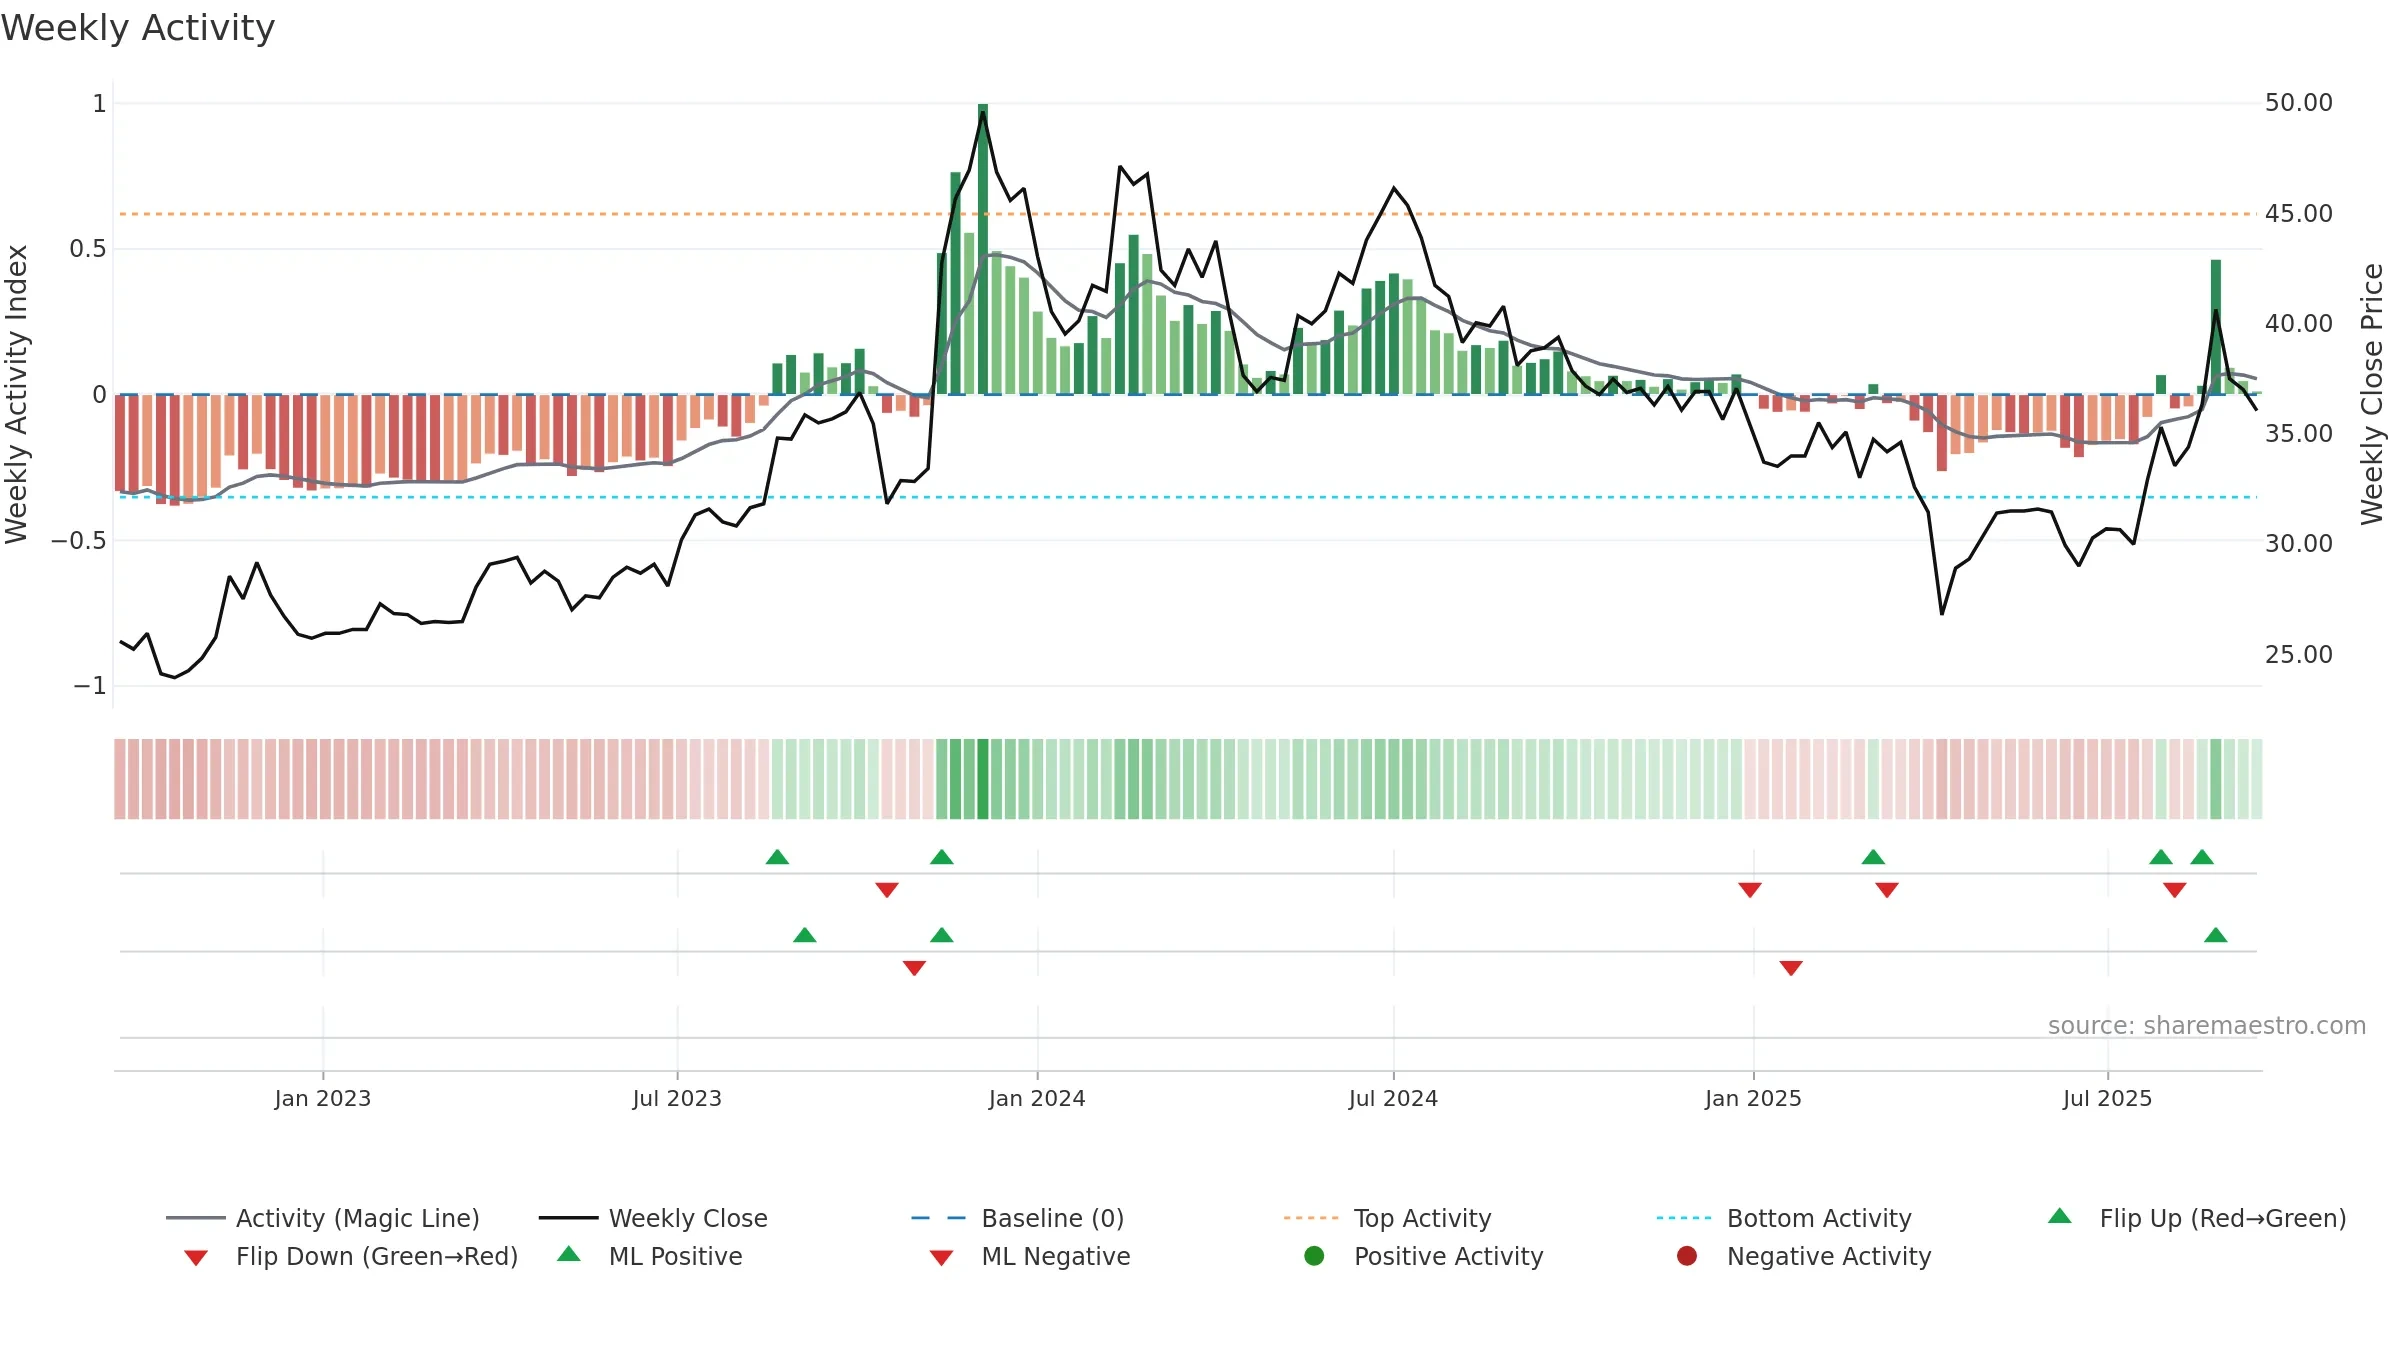Image resolution: width=2400 pixels, height=1350 pixels.
Task: Select the late Jul 2025 Flip Up triangle
Action: tap(2161, 857)
